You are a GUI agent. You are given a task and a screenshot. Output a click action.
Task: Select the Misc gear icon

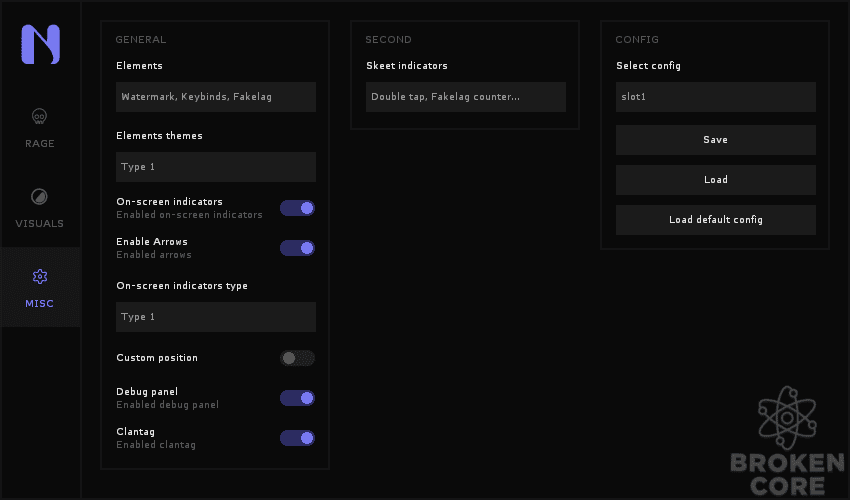pos(40,277)
